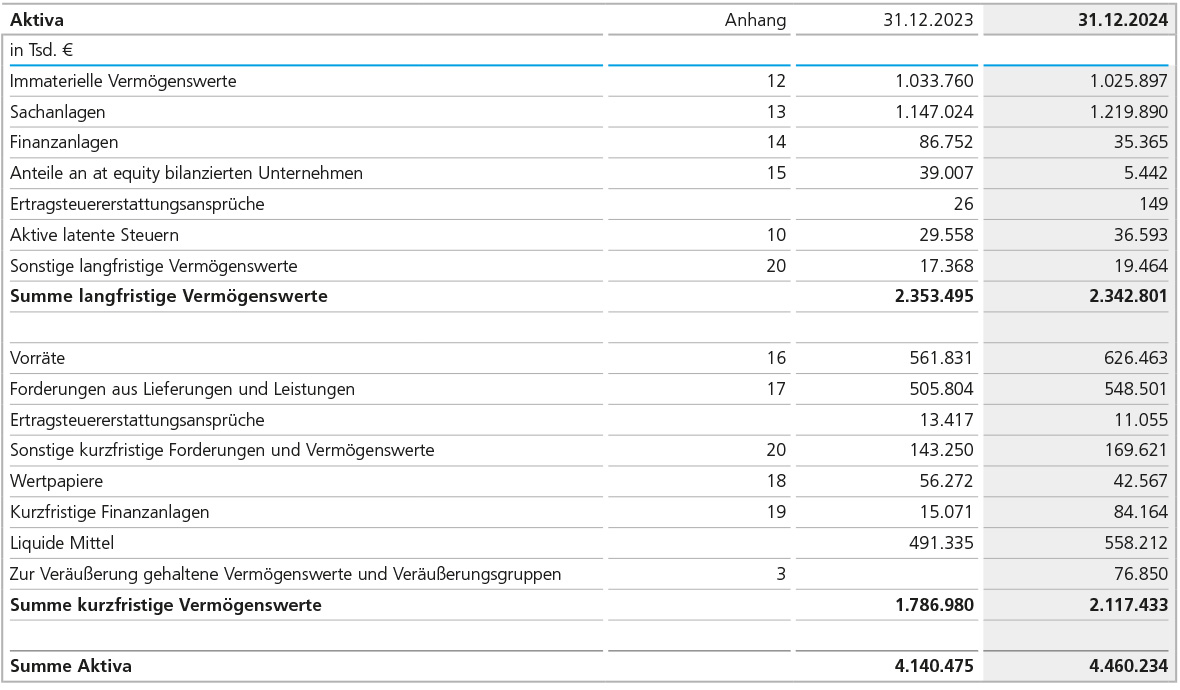
Task: Click the Aktiva column header
Action: [38, 19]
